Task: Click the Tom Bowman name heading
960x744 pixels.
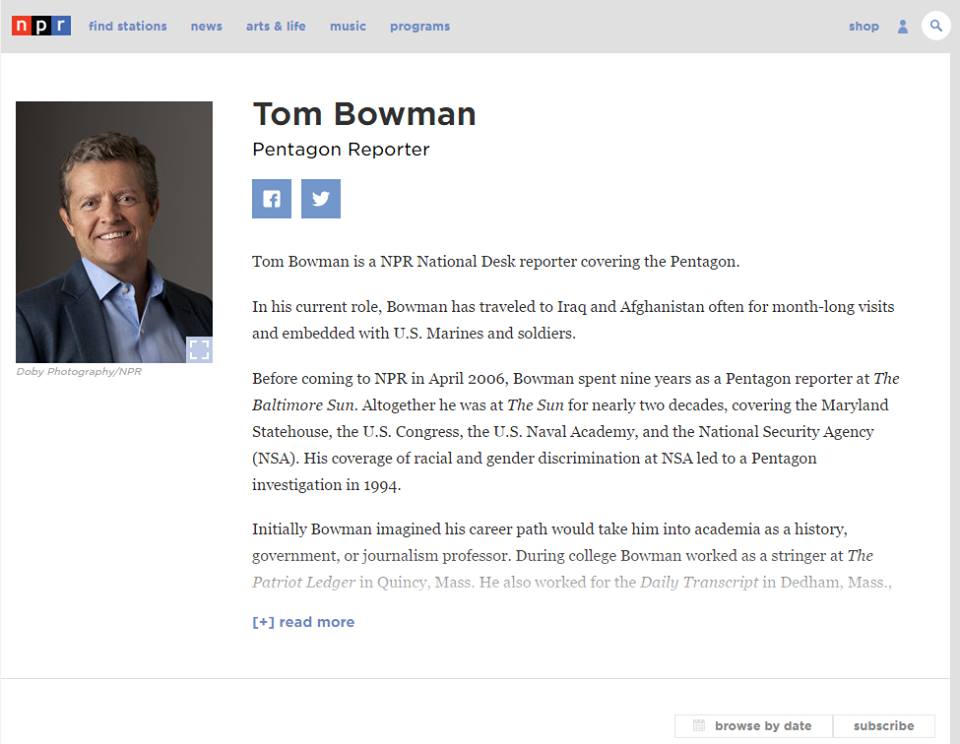Action: click(x=364, y=114)
